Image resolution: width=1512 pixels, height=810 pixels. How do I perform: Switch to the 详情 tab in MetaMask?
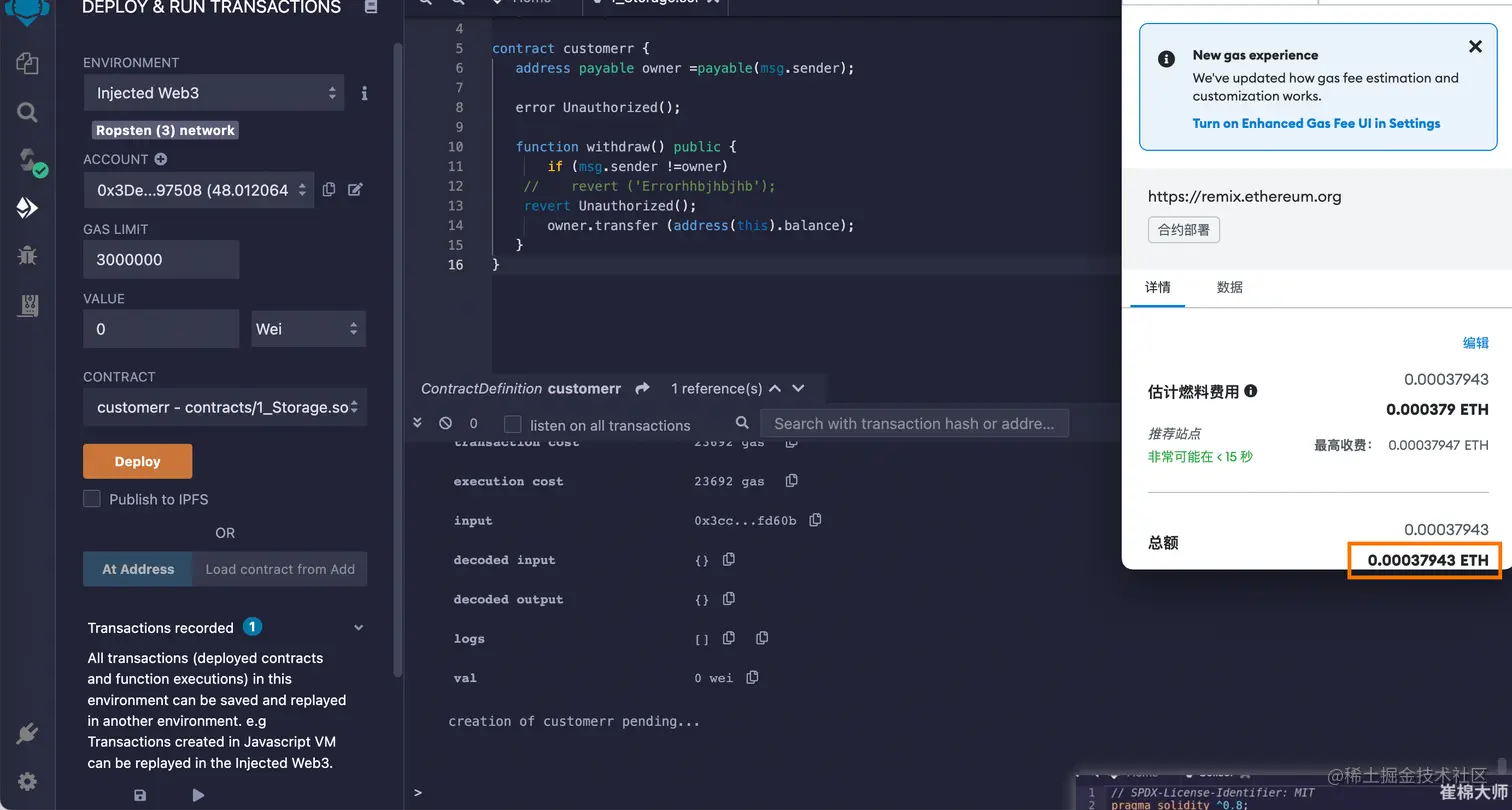(x=1158, y=287)
